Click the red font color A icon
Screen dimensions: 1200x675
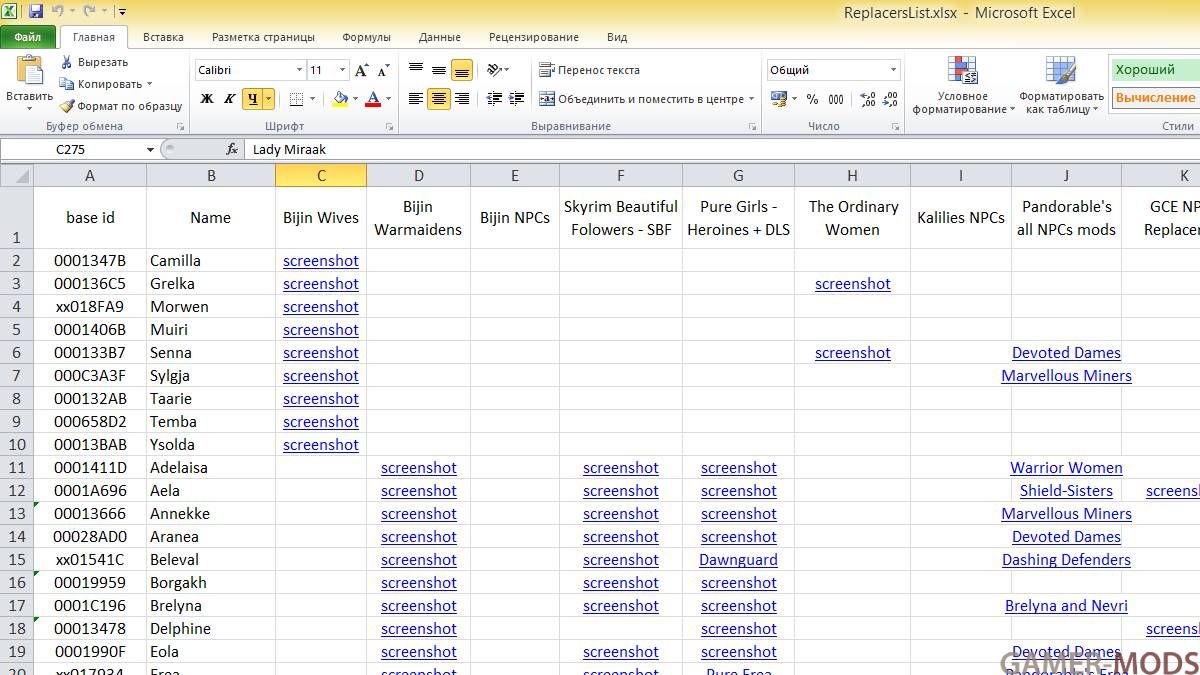(x=373, y=99)
